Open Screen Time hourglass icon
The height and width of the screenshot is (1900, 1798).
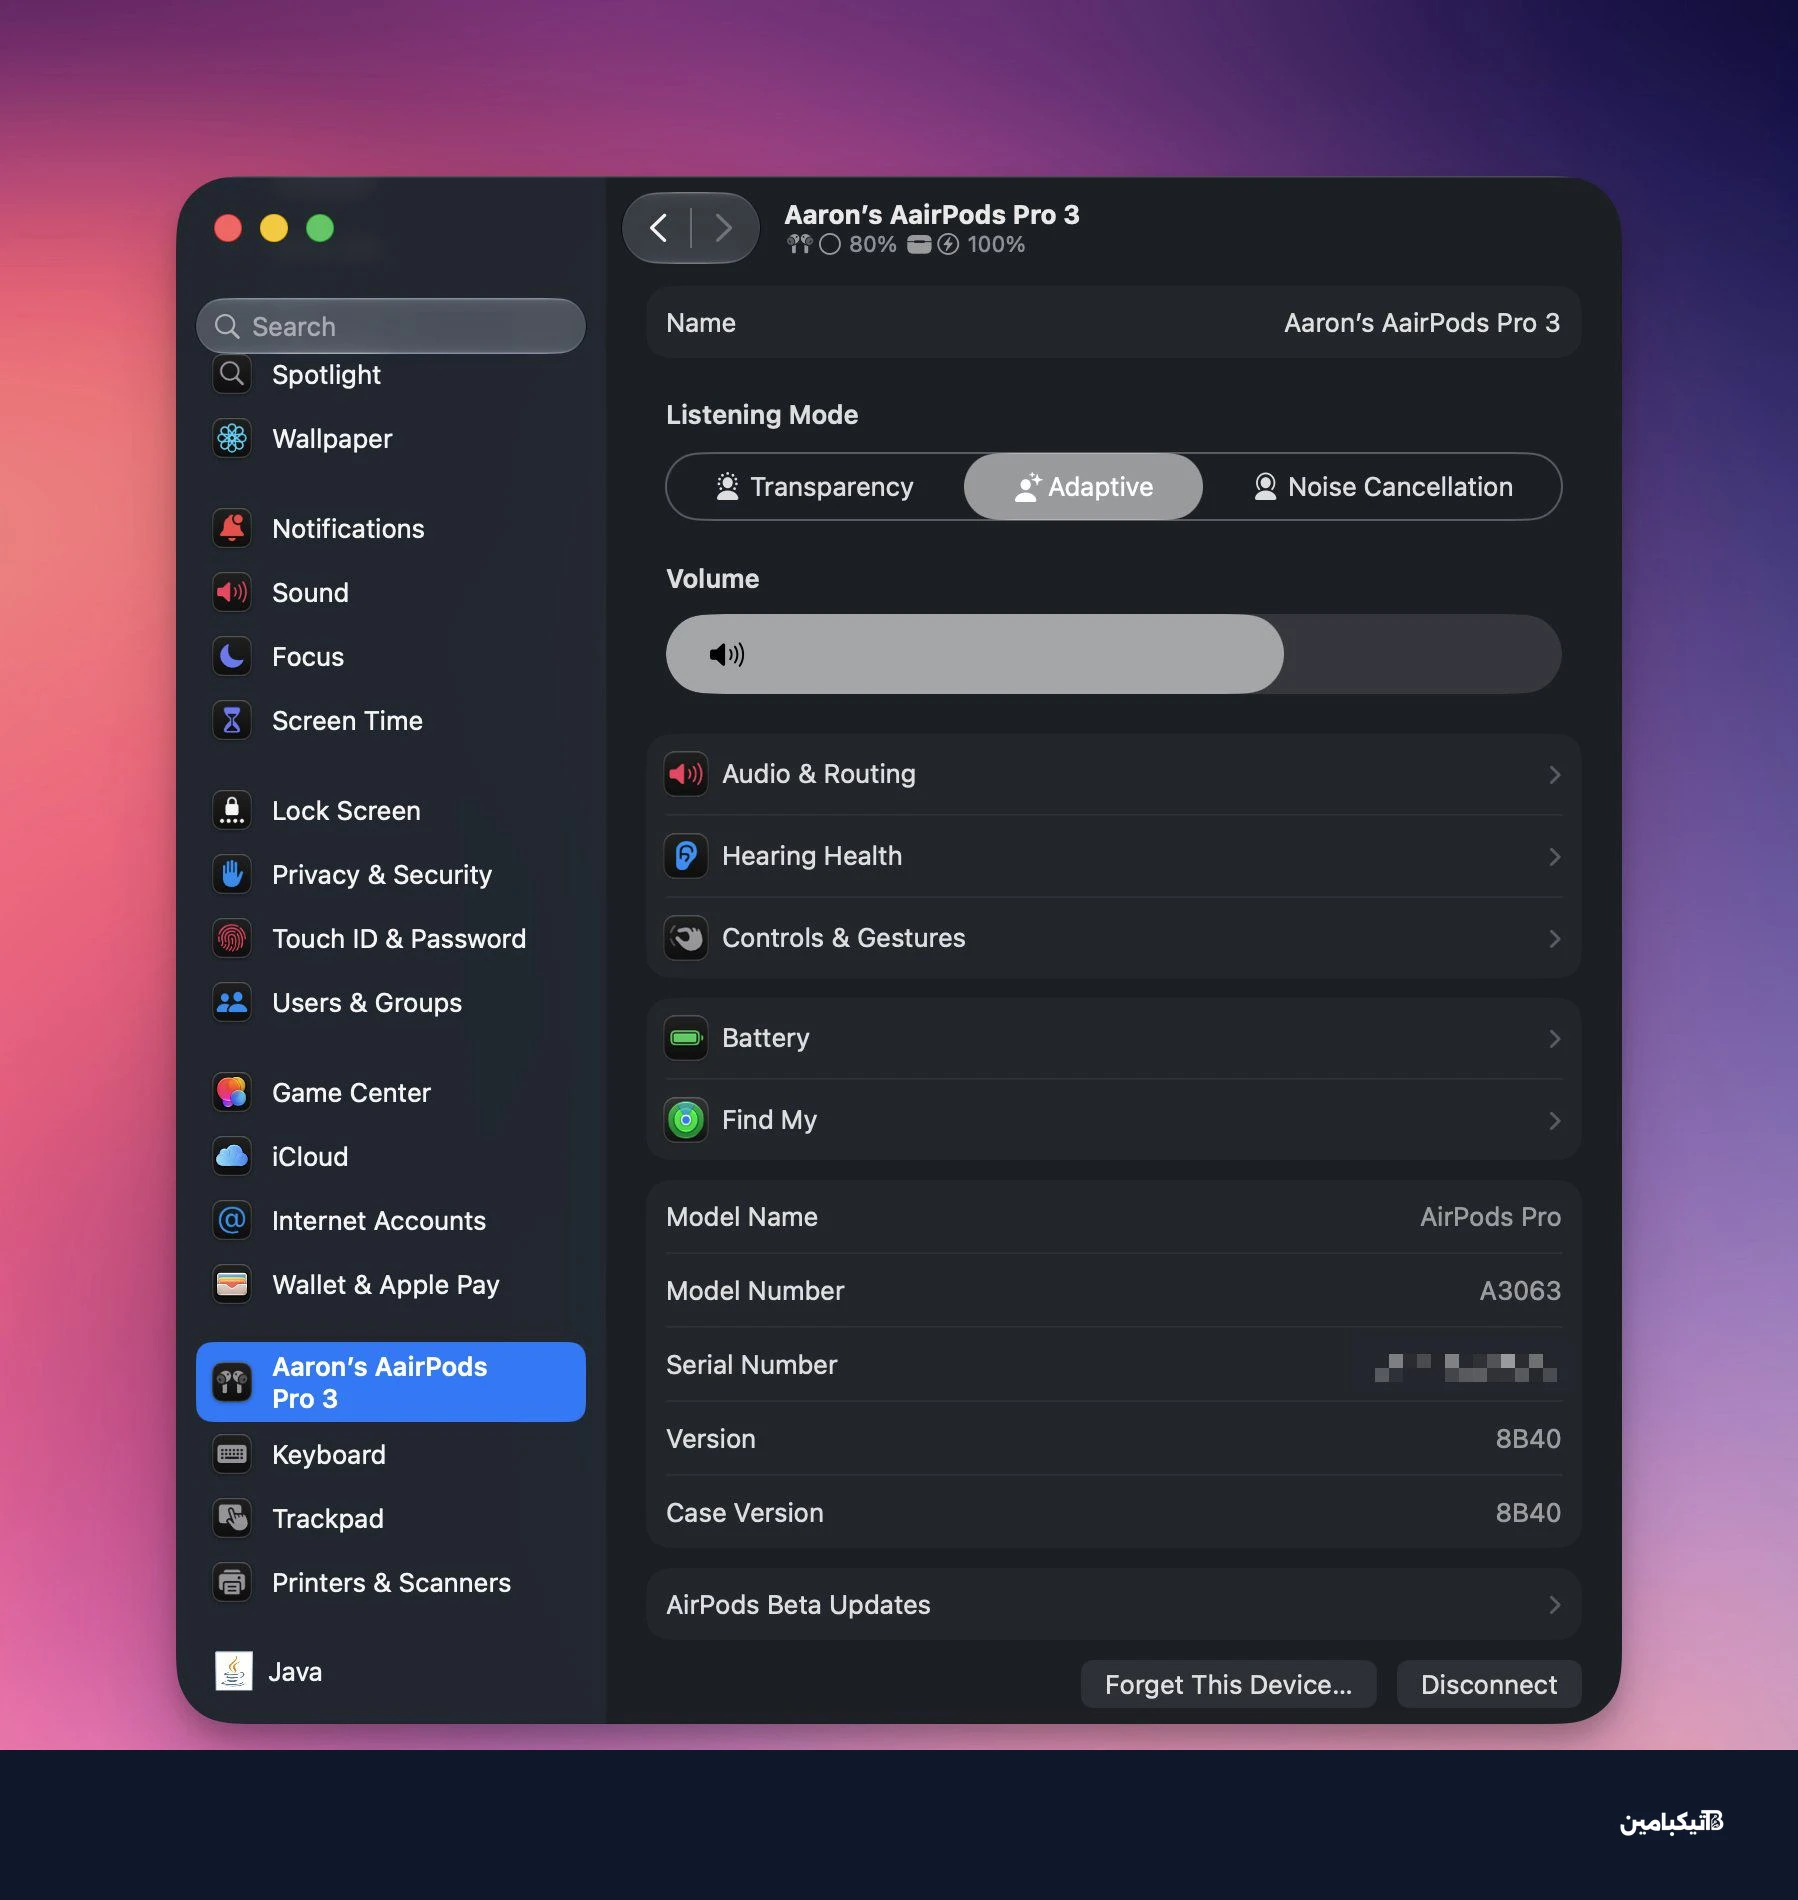click(232, 720)
